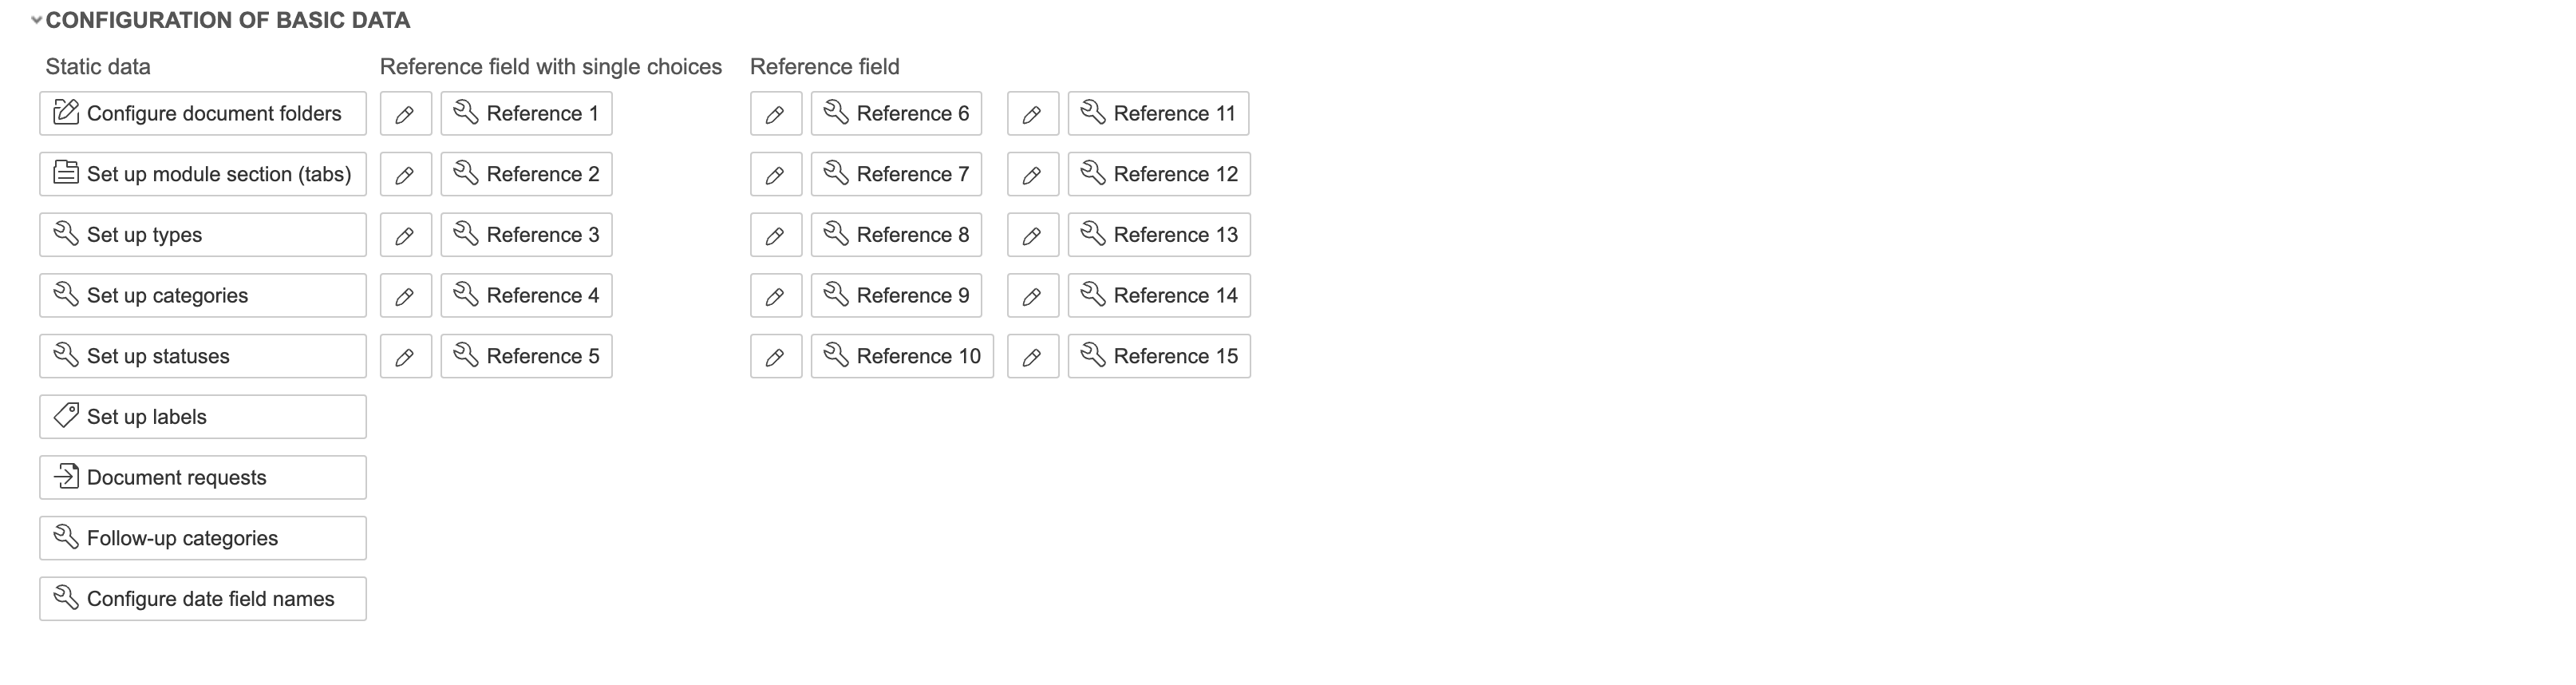Image resolution: width=2576 pixels, height=685 pixels.
Task: Click the pencil icon beside Reference 13
Action: (x=1032, y=235)
